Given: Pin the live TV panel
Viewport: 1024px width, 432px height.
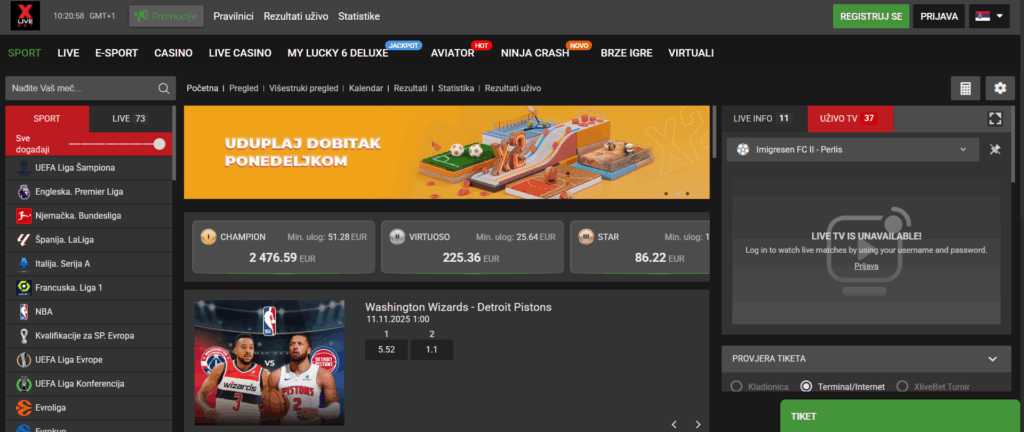Looking at the screenshot, I should click(995, 149).
